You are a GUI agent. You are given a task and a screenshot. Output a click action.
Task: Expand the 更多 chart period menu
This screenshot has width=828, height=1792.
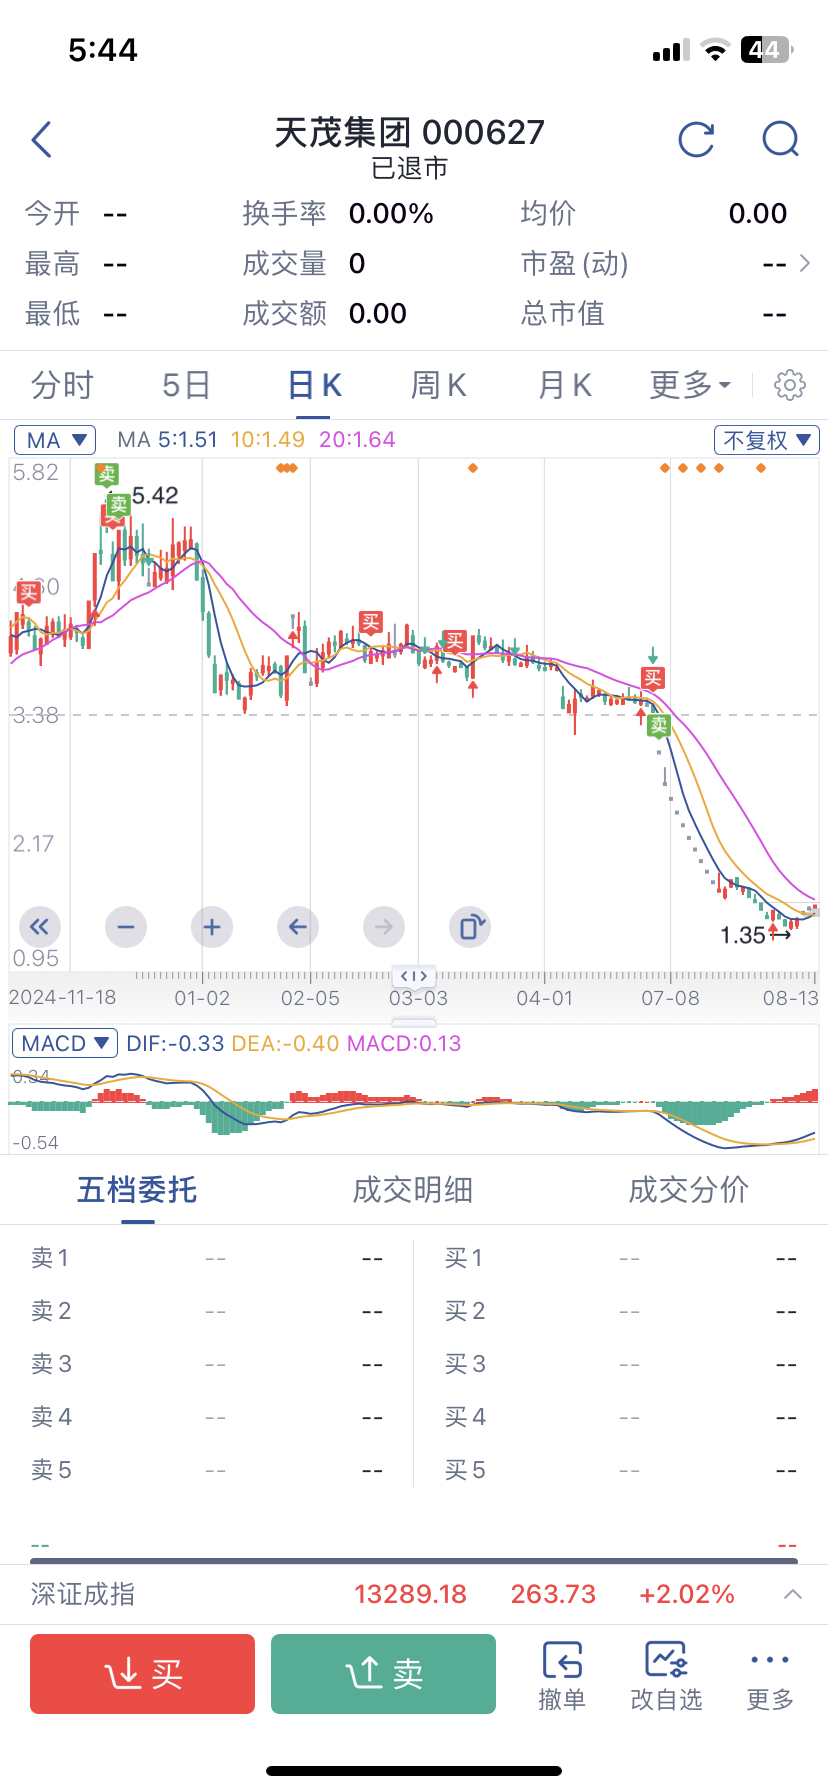pos(690,385)
